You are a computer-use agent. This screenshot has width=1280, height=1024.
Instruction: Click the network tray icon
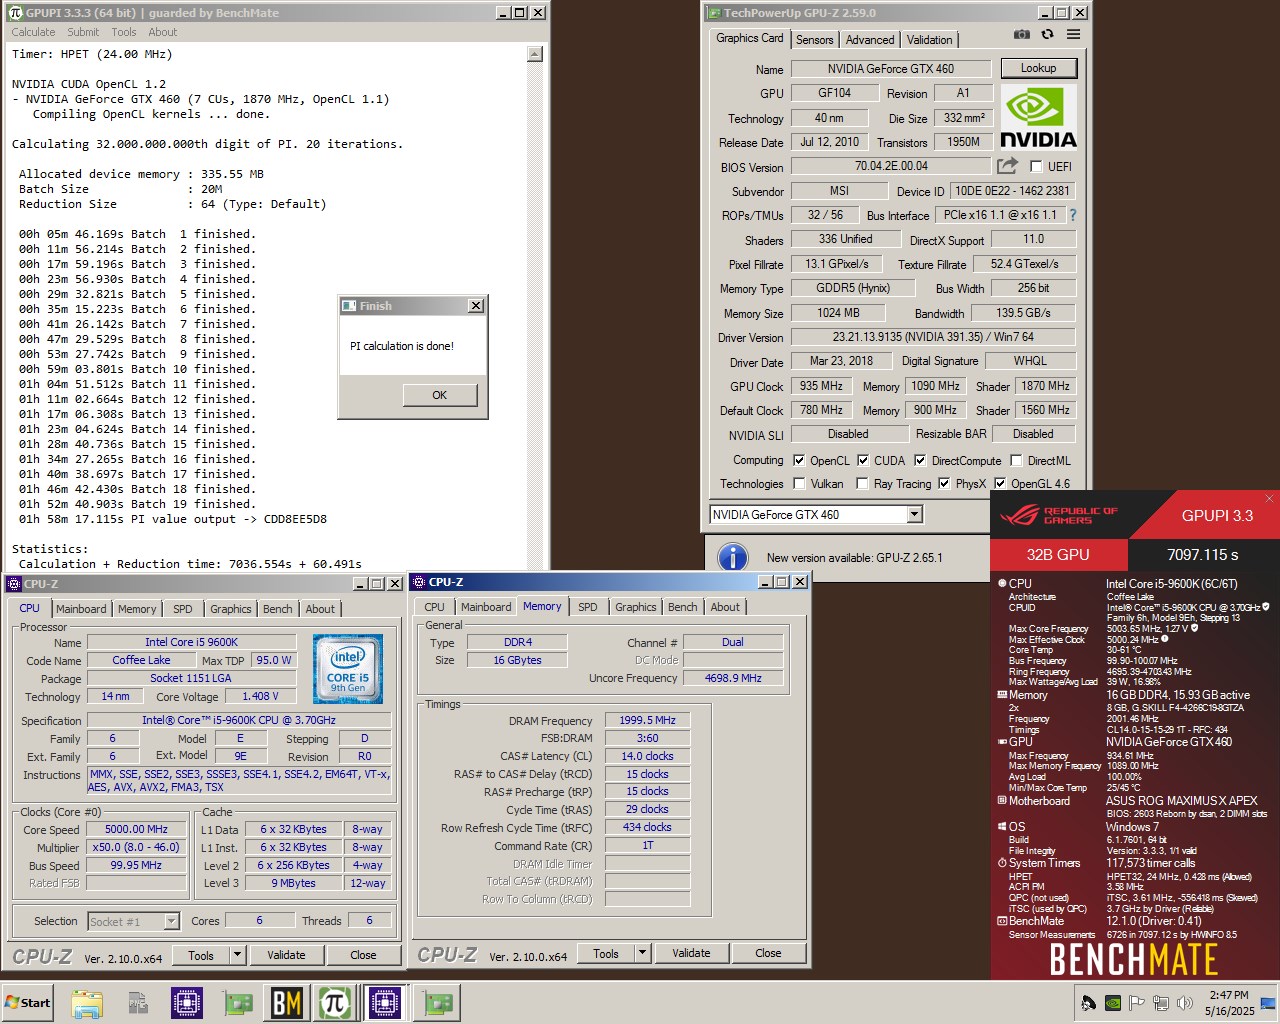click(x=1160, y=1003)
